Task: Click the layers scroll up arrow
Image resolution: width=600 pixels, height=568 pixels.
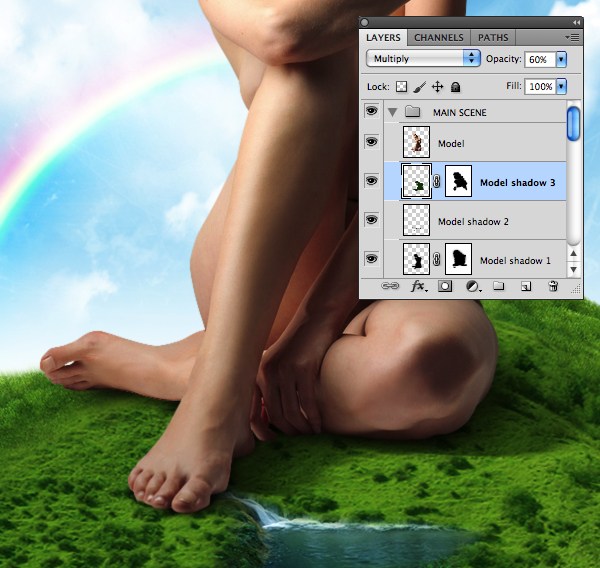Action: click(573, 254)
